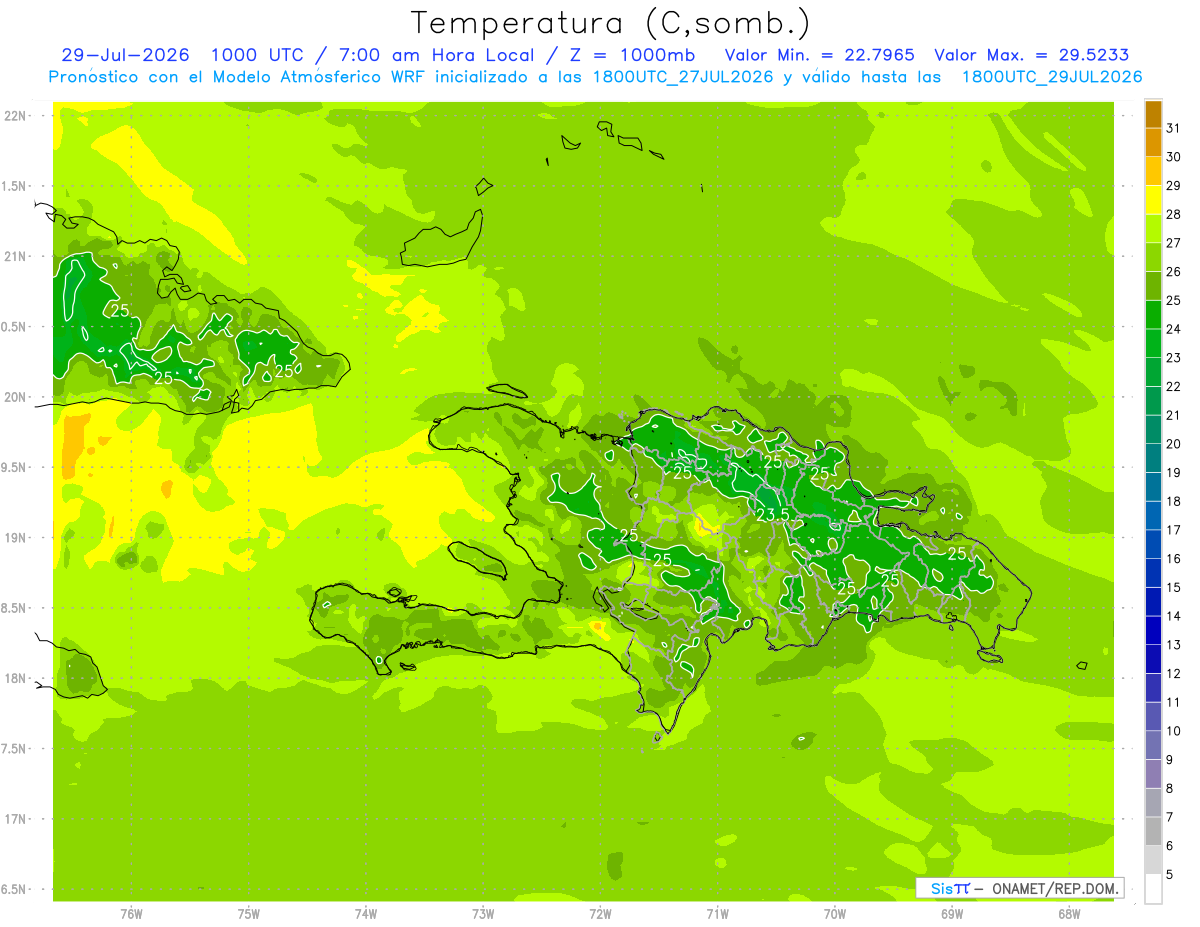Click the "20N" latitude label
This screenshot has width=1200, height=927.
point(17,397)
